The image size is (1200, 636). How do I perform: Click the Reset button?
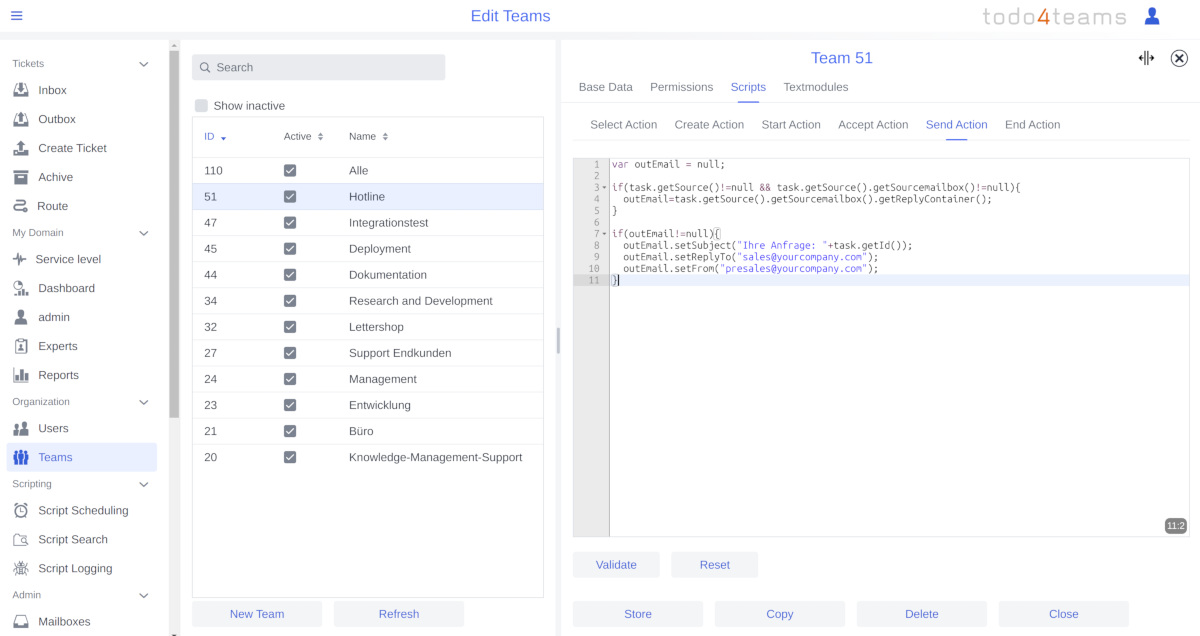pyautogui.click(x=715, y=565)
